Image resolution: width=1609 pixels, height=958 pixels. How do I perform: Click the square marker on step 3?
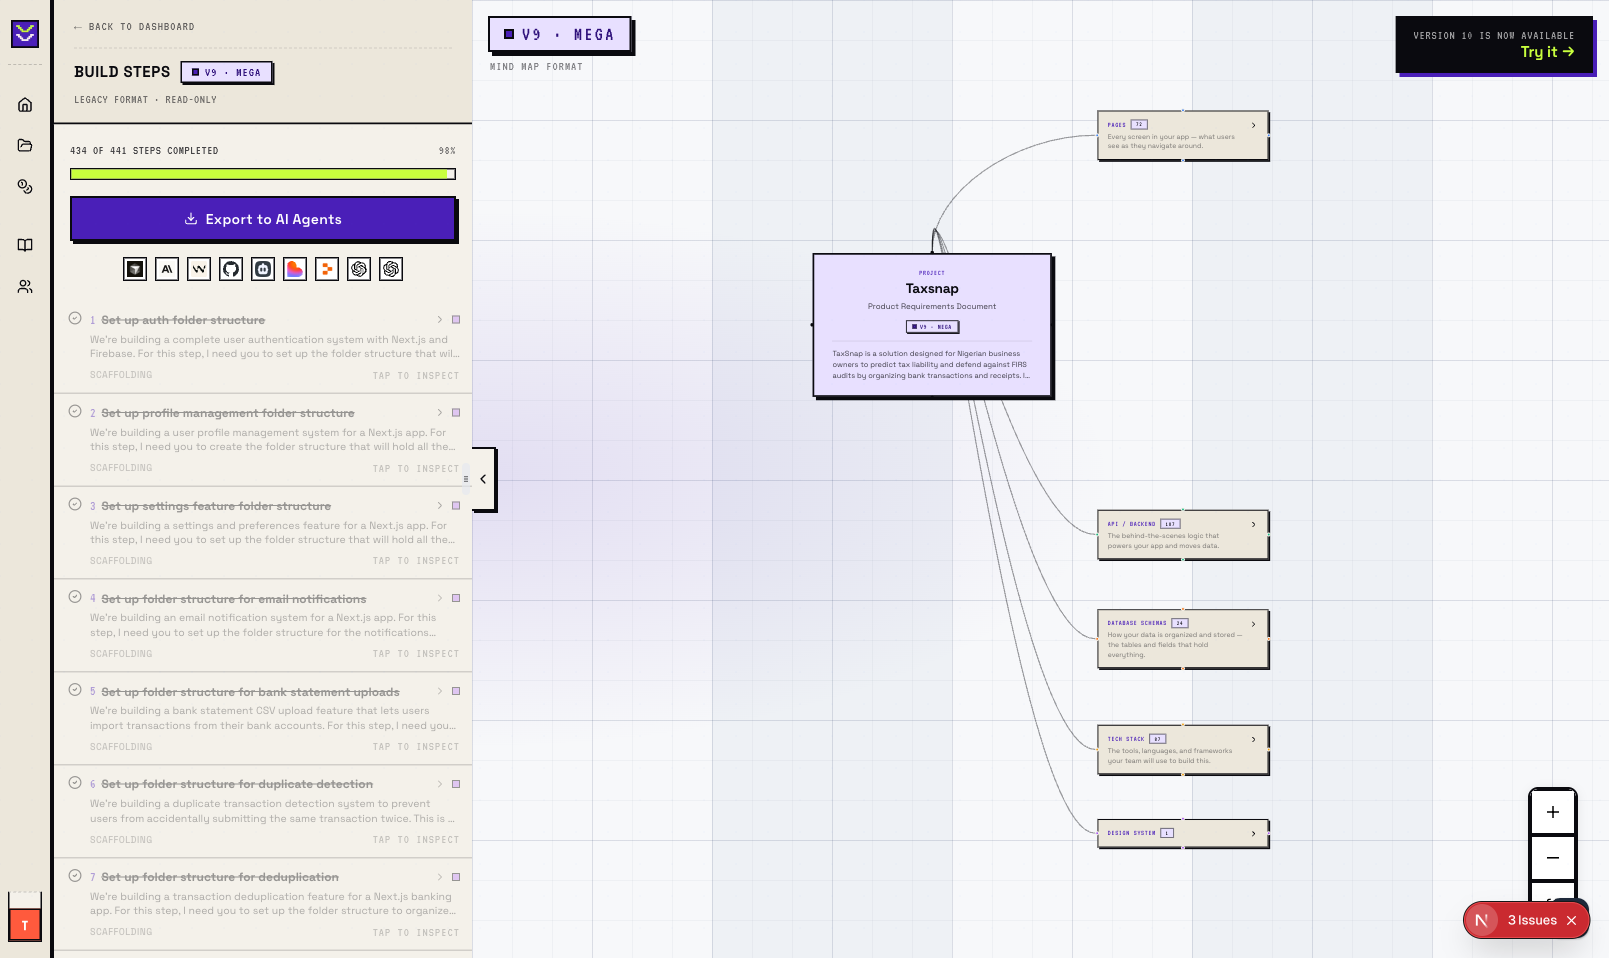pyautogui.click(x=456, y=506)
